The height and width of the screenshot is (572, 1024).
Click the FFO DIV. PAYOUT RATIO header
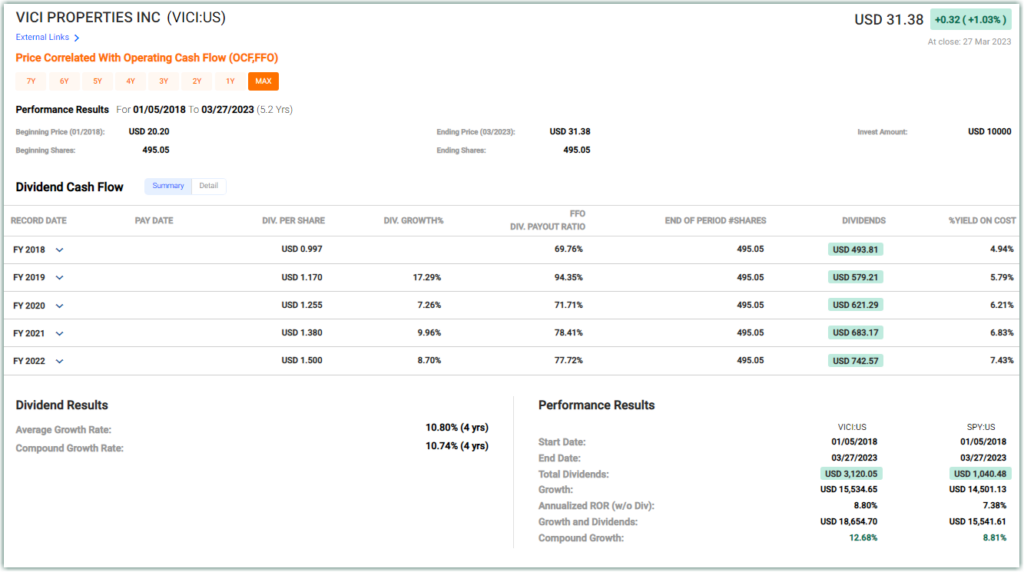pyautogui.click(x=548, y=220)
